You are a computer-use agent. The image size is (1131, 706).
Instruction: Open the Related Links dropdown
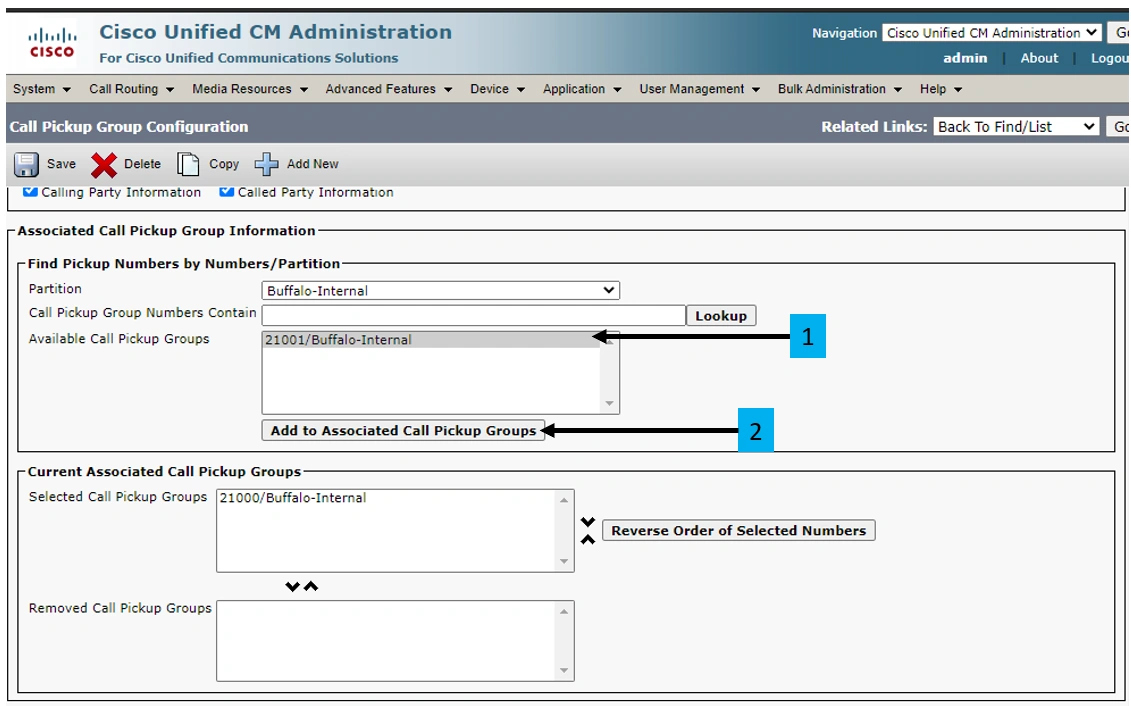point(1016,127)
